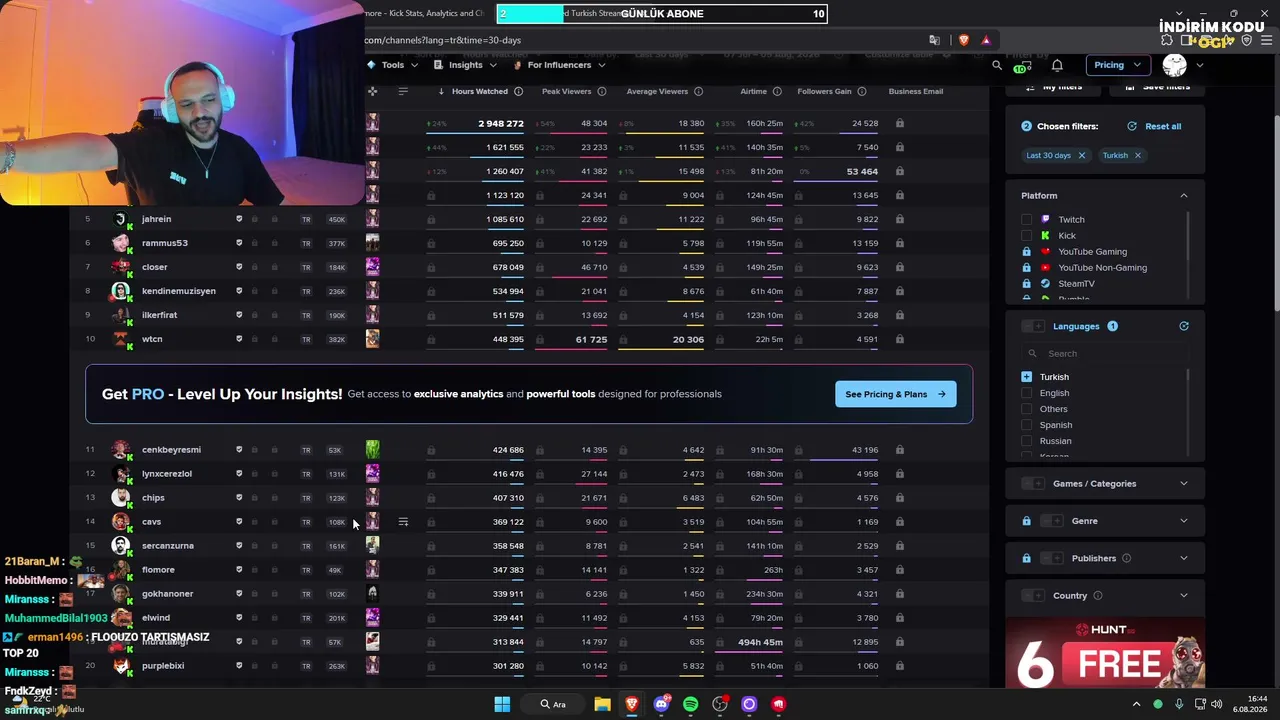
Task: Open the user avatar profile menu
Action: [1175, 65]
